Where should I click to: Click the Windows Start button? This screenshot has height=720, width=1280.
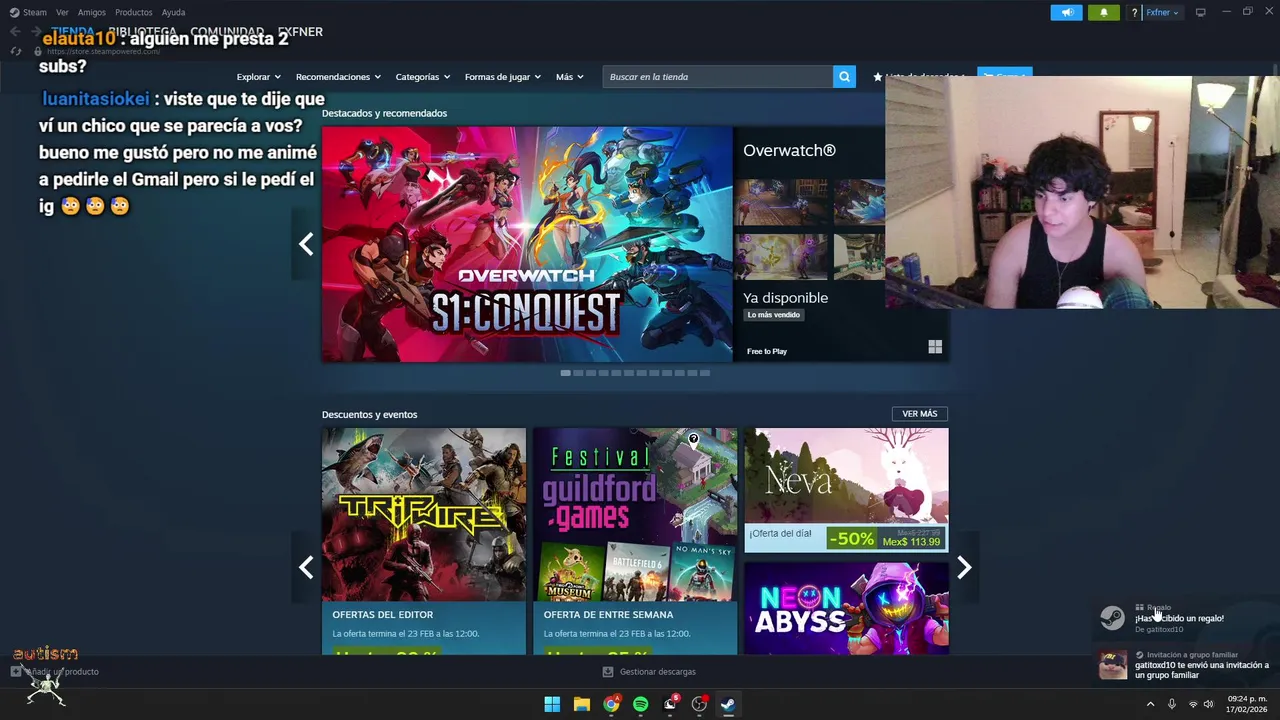(x=552, y=704)
